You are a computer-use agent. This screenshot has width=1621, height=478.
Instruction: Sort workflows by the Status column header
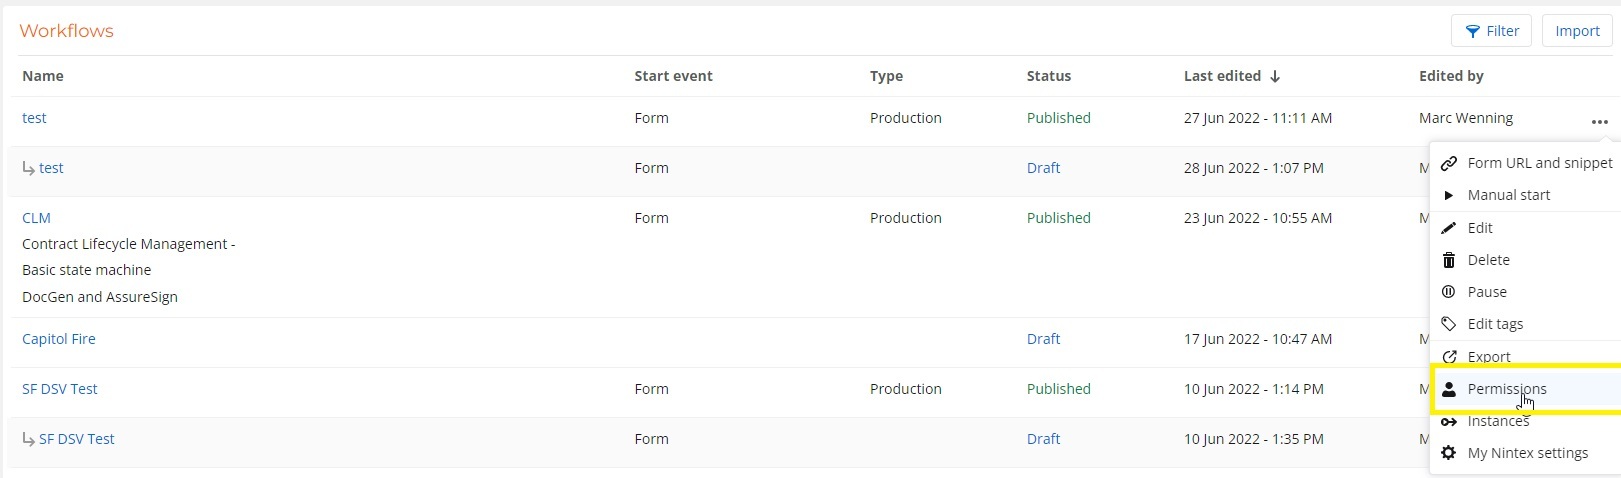pos(1048,76)
